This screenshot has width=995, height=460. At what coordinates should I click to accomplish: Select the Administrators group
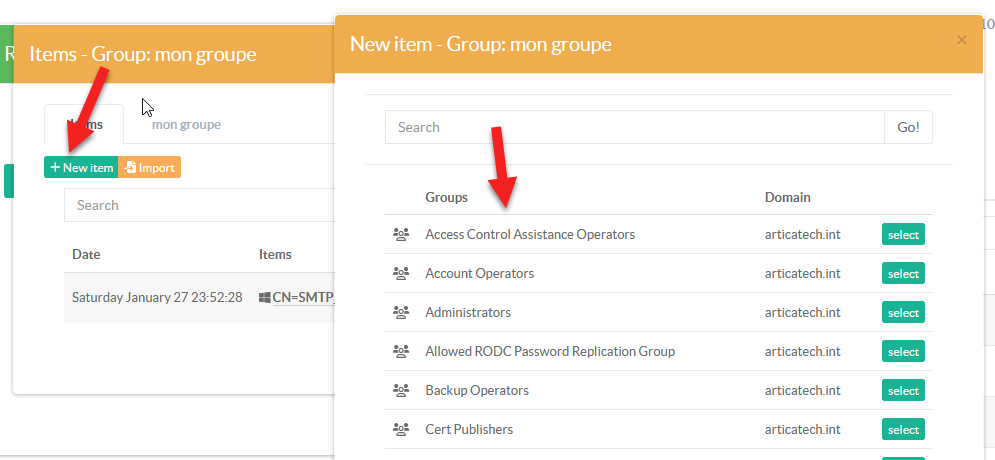pos(902,313)
